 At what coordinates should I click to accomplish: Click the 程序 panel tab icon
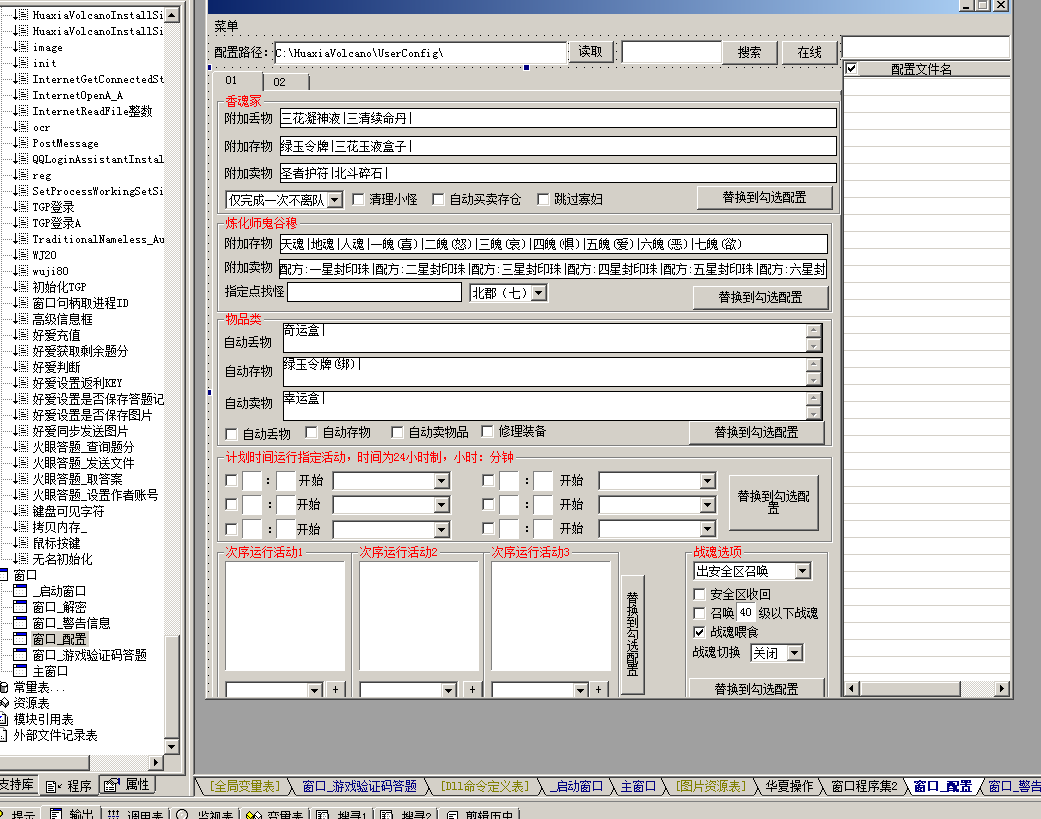pos(53,786)
